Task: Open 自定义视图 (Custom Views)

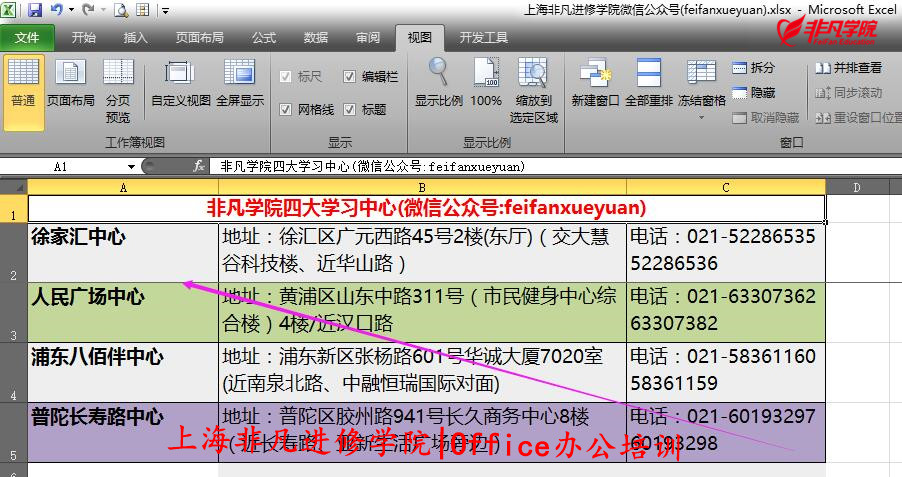Action: 181,83
